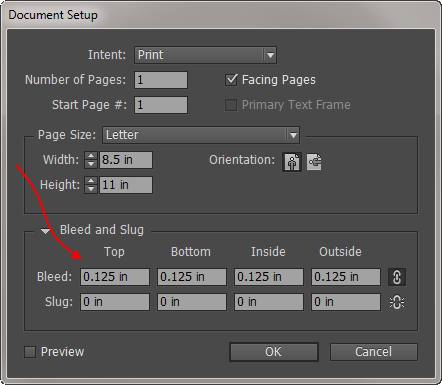442x385 pixels.
Task: Toggle the slug chain link icon
Action: click(x=397, y=302)
